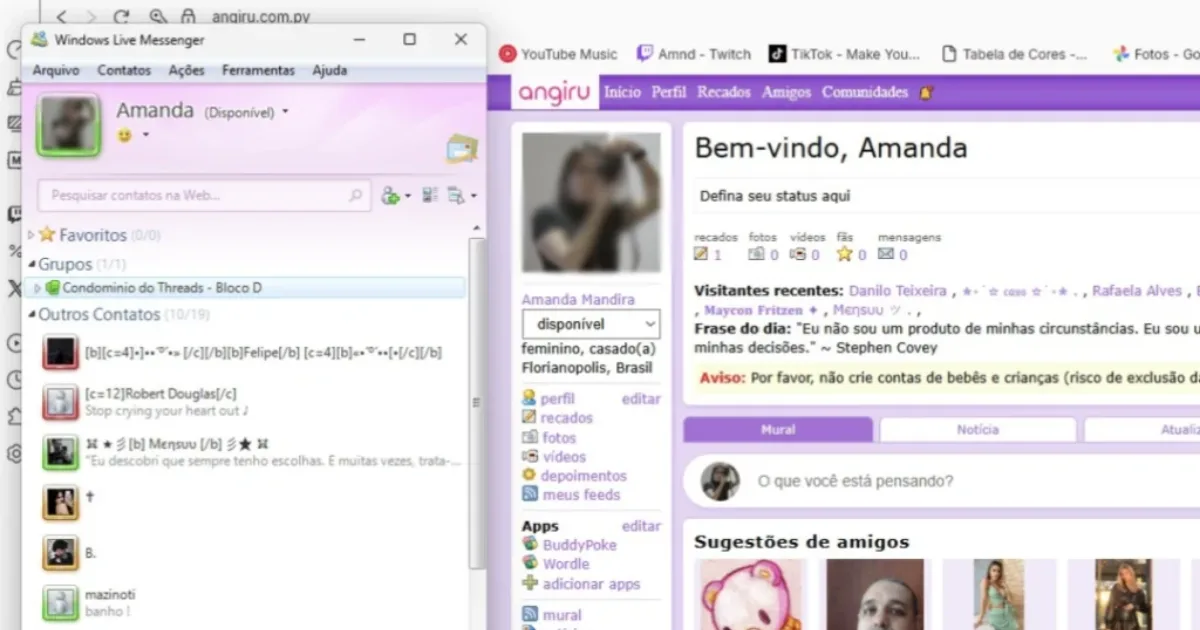
Task: Click the angiru logo
Action: [x=553, y=93]
